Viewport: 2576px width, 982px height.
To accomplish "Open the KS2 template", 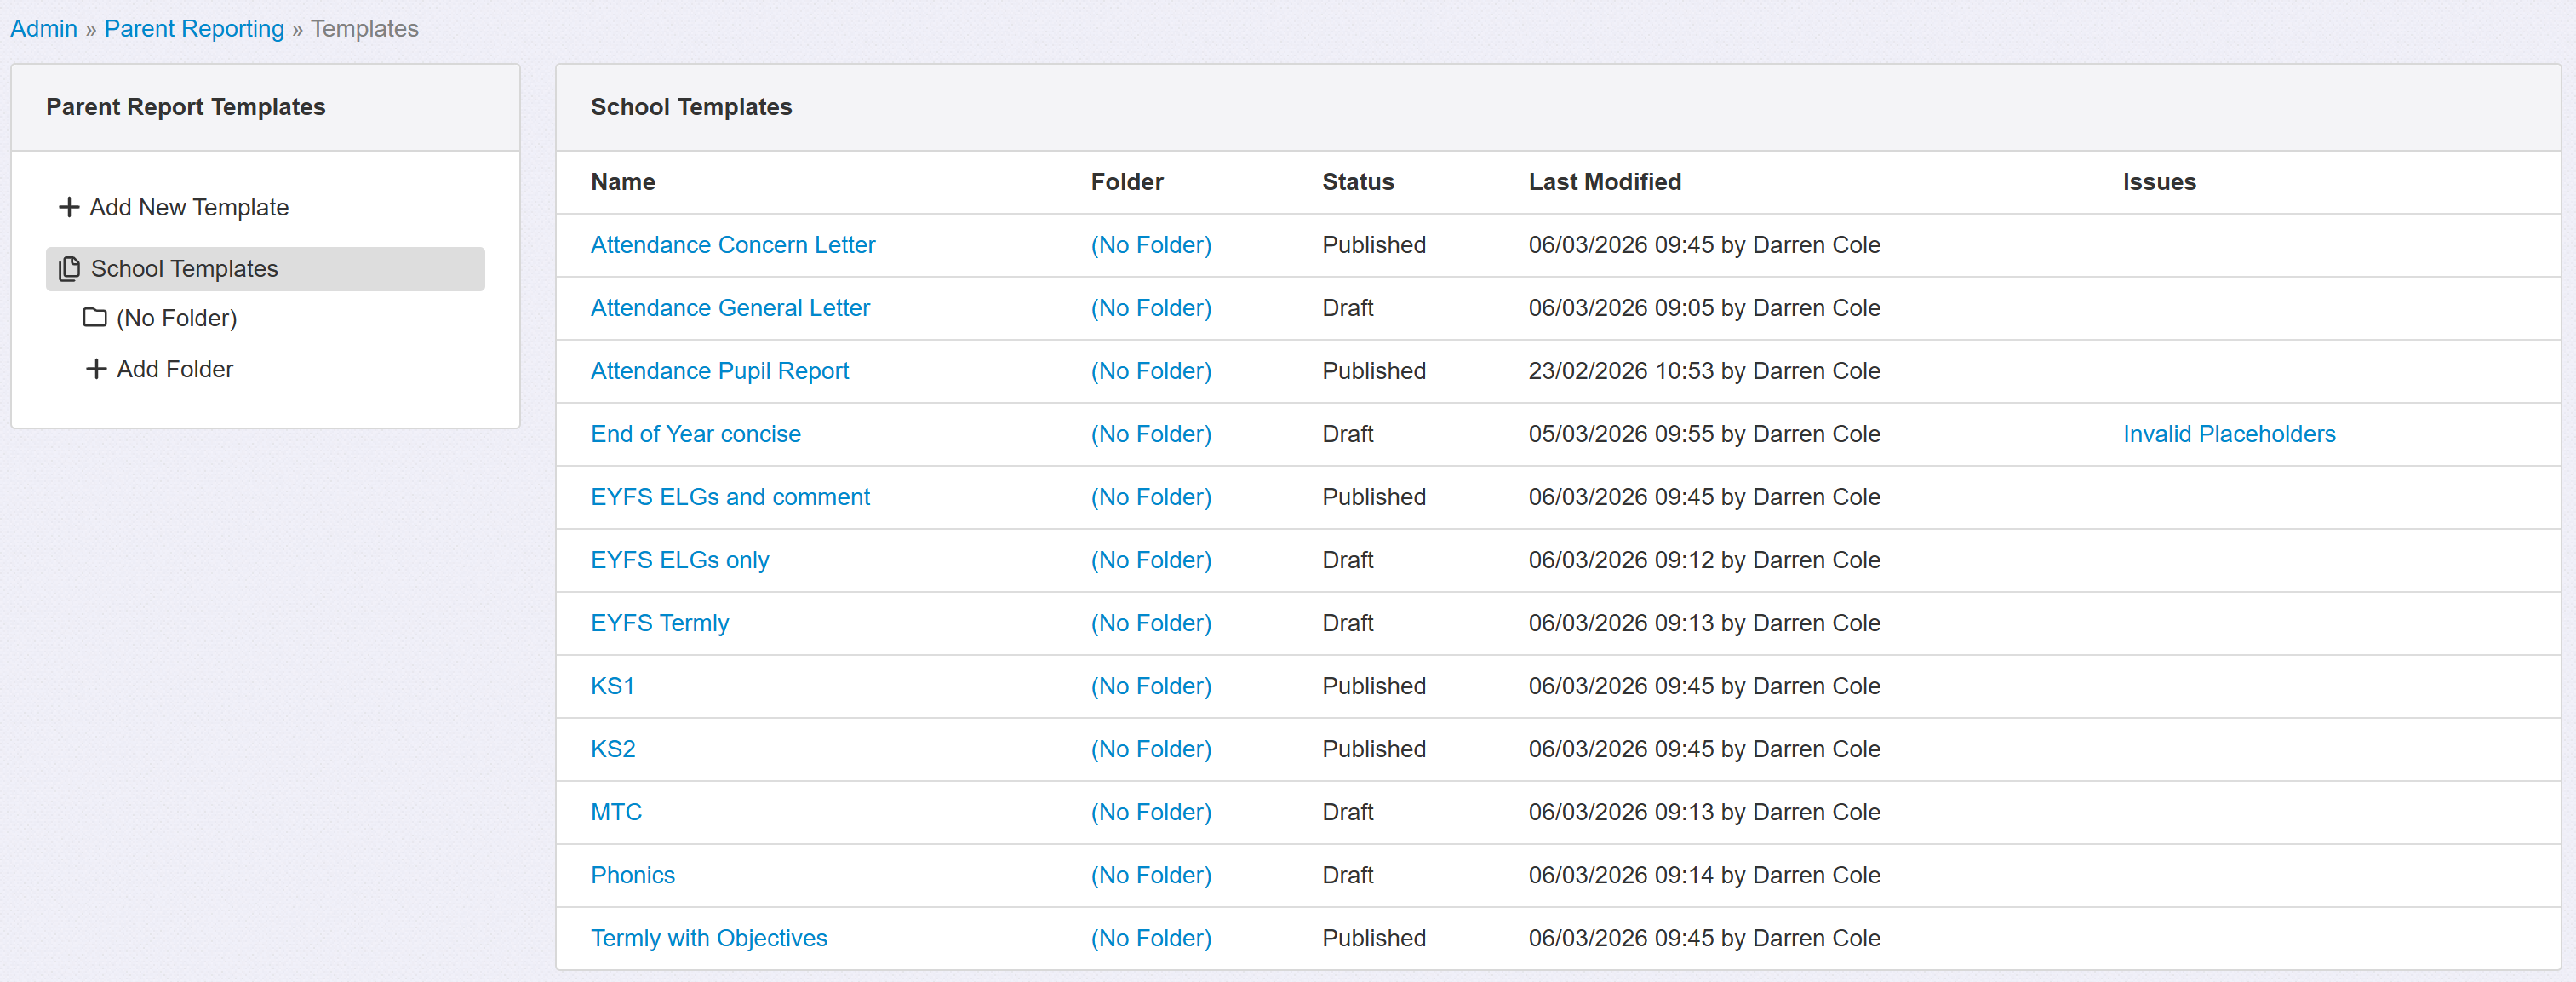I will point(612,749).
